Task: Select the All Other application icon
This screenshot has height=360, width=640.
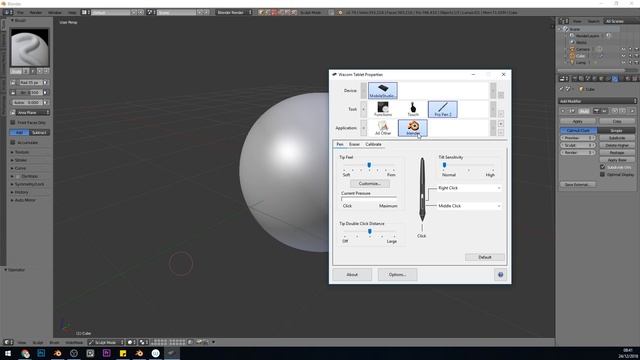Action: 383,128
